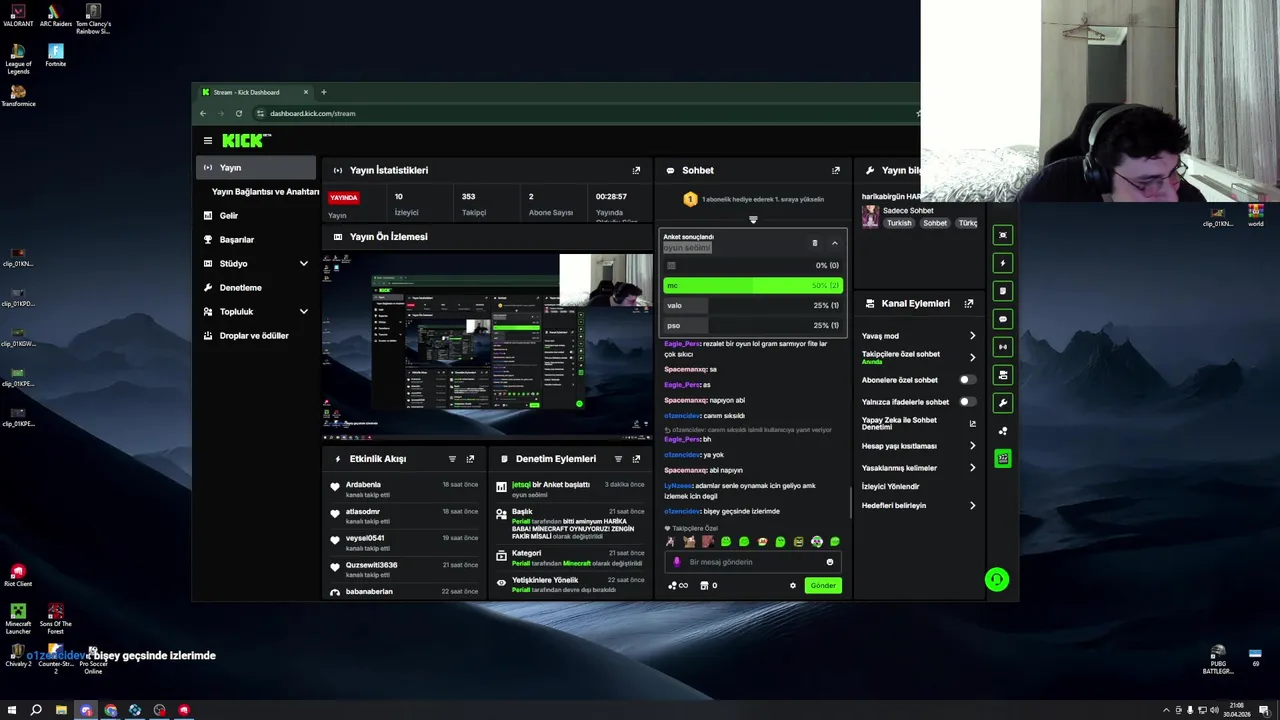The height and width of the screenshot is (720, 1280).
Task: Click the Turkish stream tag
Action: 899,223
